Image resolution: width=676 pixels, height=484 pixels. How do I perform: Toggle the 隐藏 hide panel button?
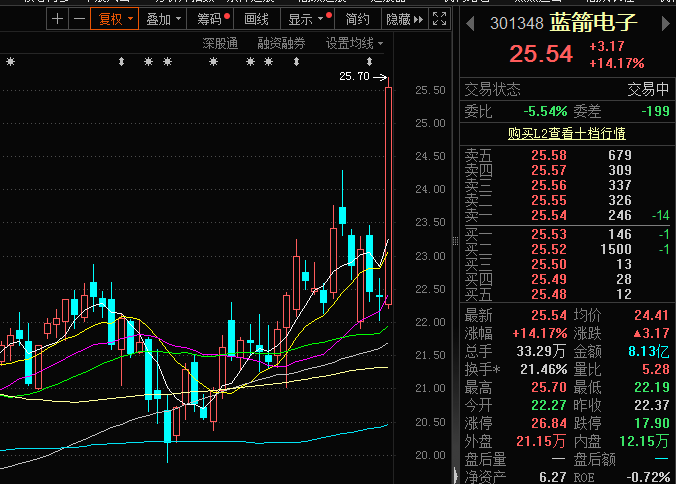pos(401,19)
